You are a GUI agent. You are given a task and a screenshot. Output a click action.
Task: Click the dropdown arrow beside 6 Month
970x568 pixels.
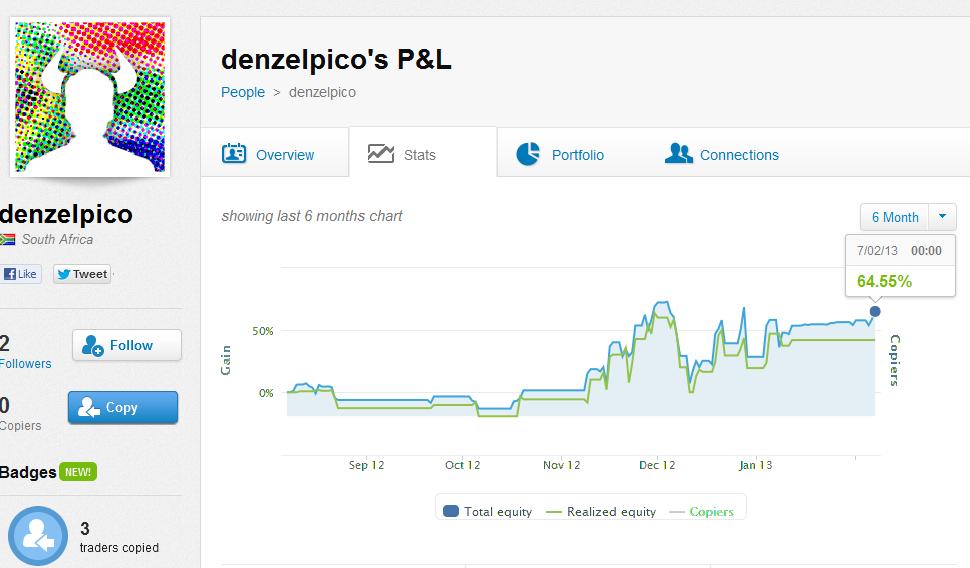point(943,217)
